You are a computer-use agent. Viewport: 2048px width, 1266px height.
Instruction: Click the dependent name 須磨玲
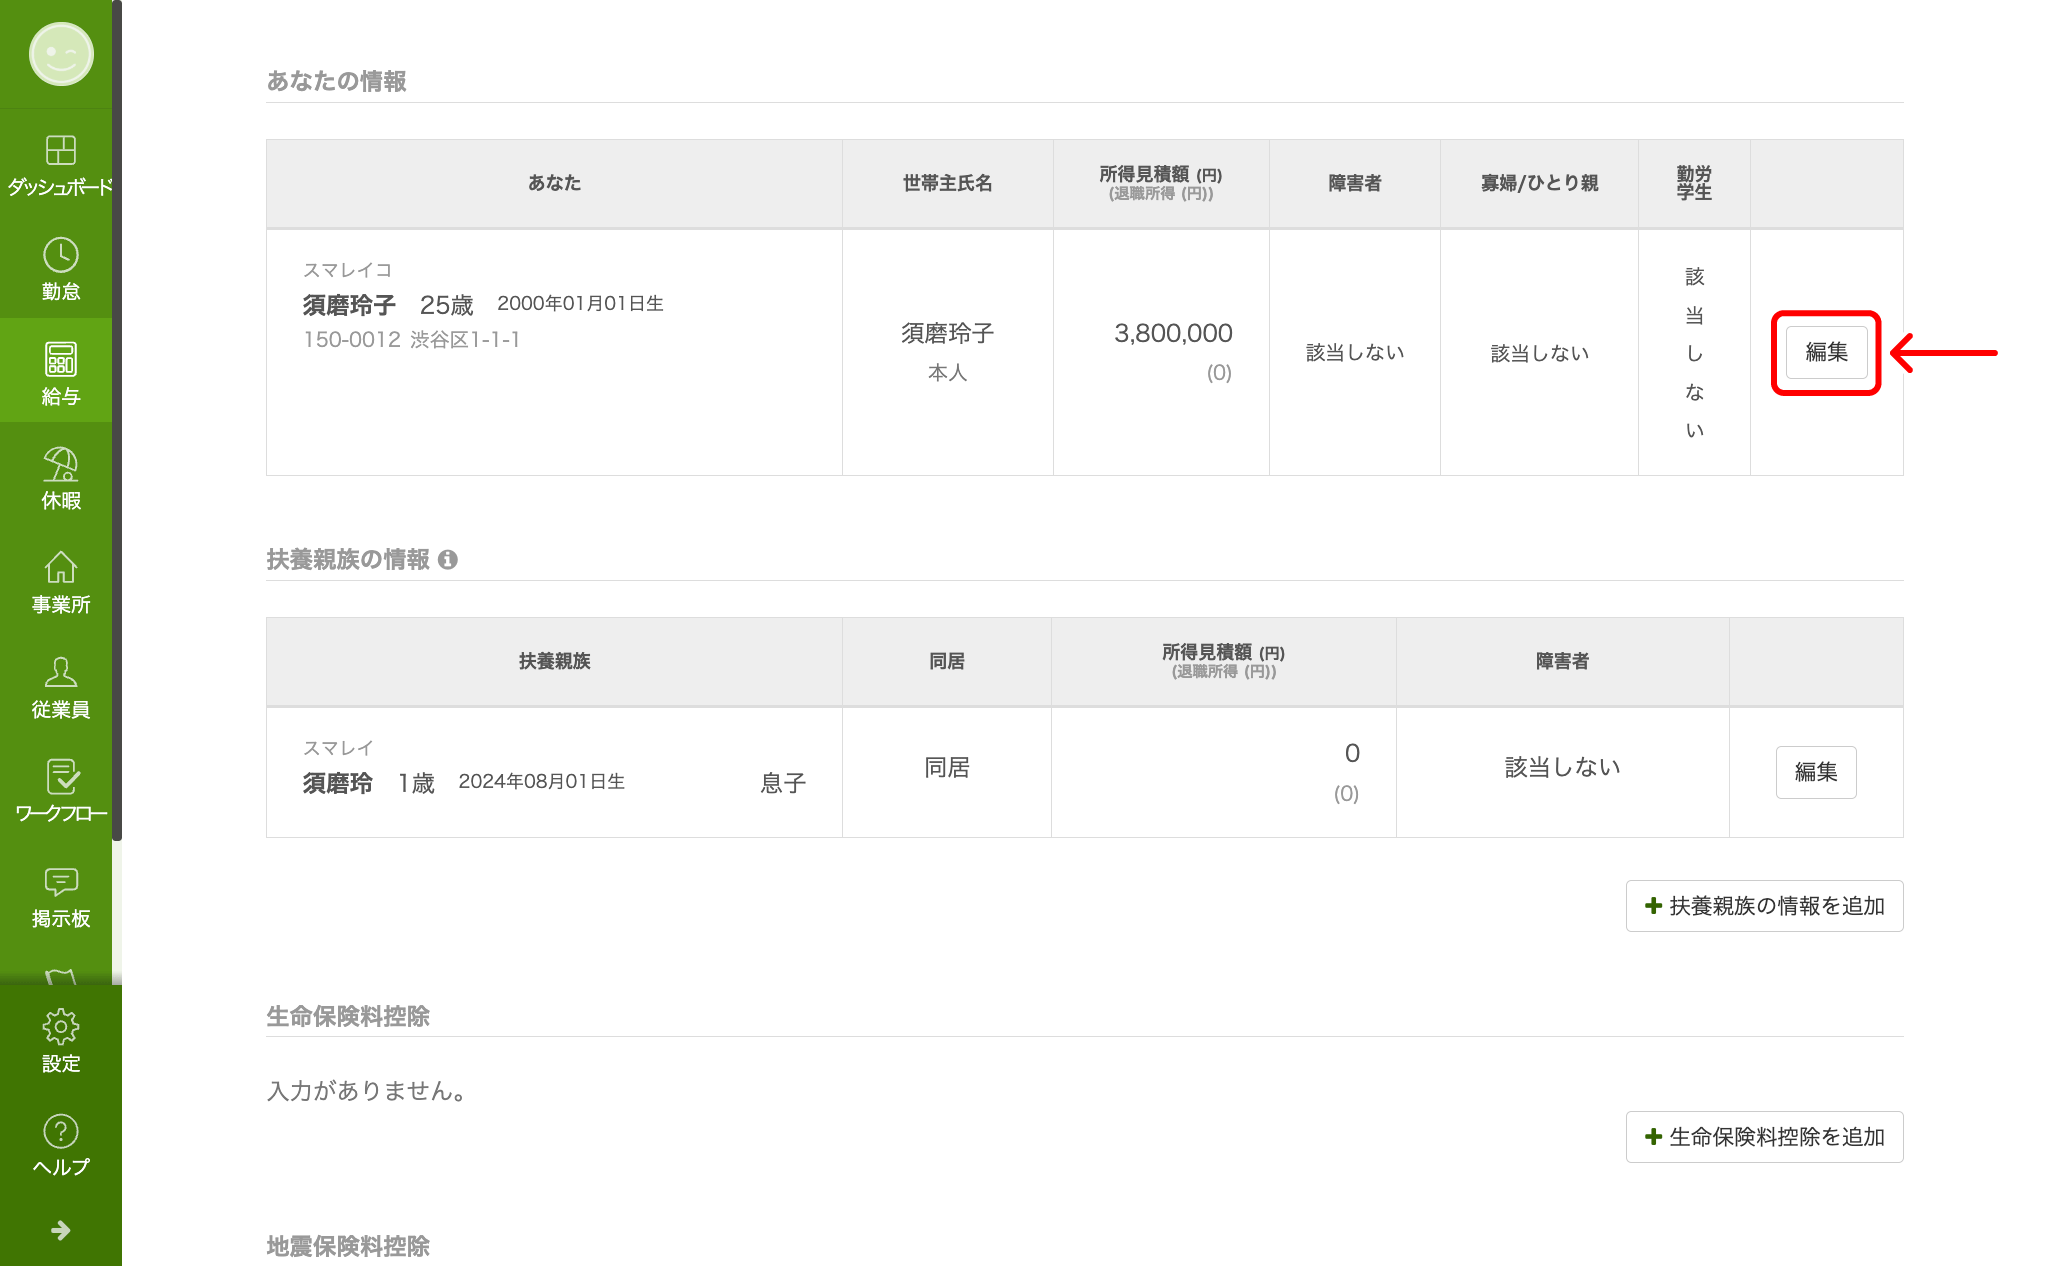338,783
